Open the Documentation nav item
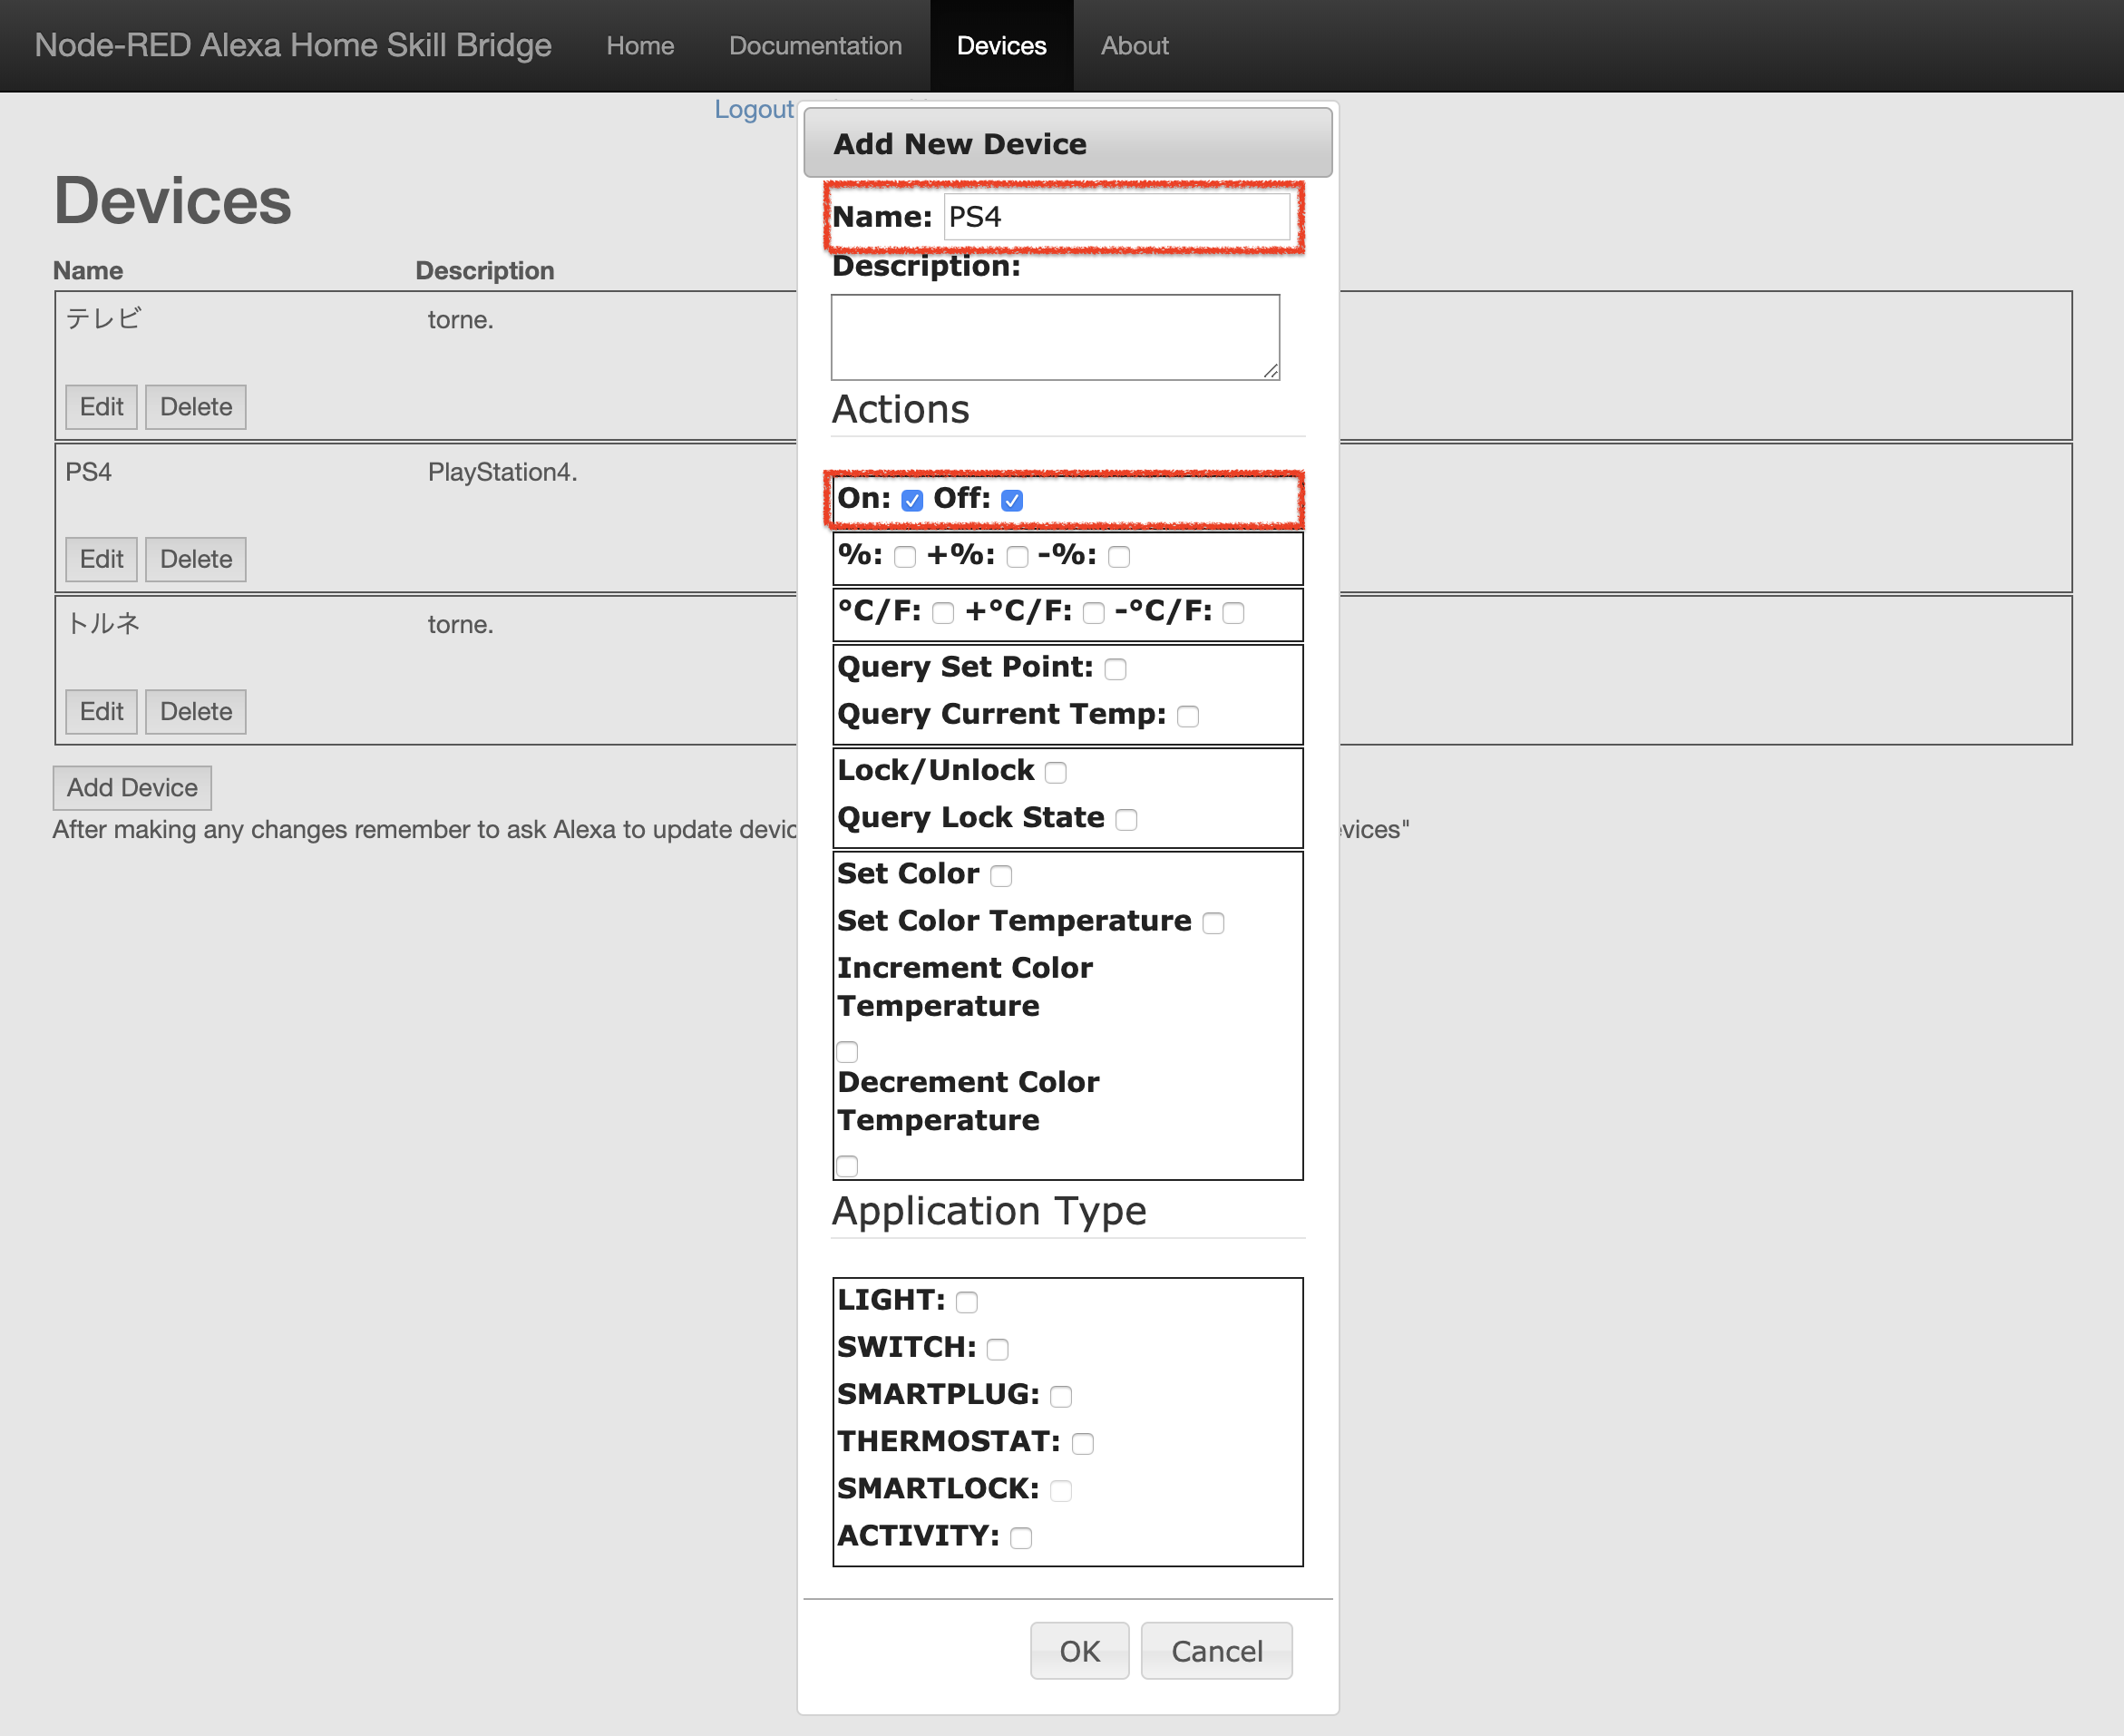Viewport: 2124px width, 1736px height. 815,46
